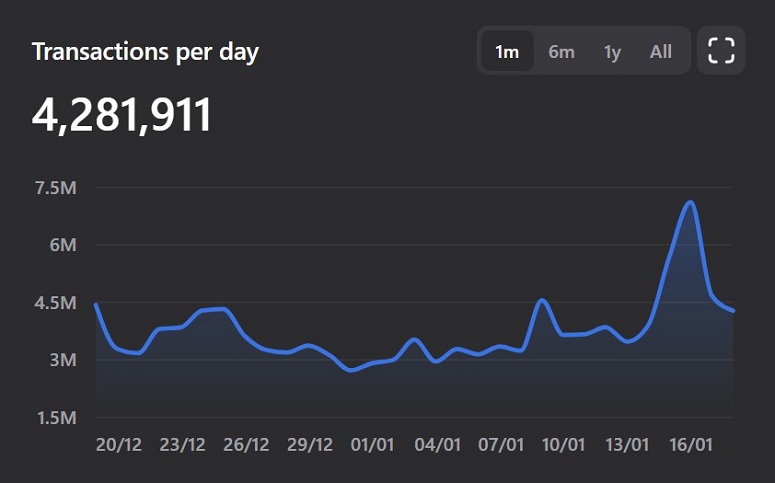Screen dimensions: 775x483
Task: Click the 01/01 date label
Action: point(373,445)
